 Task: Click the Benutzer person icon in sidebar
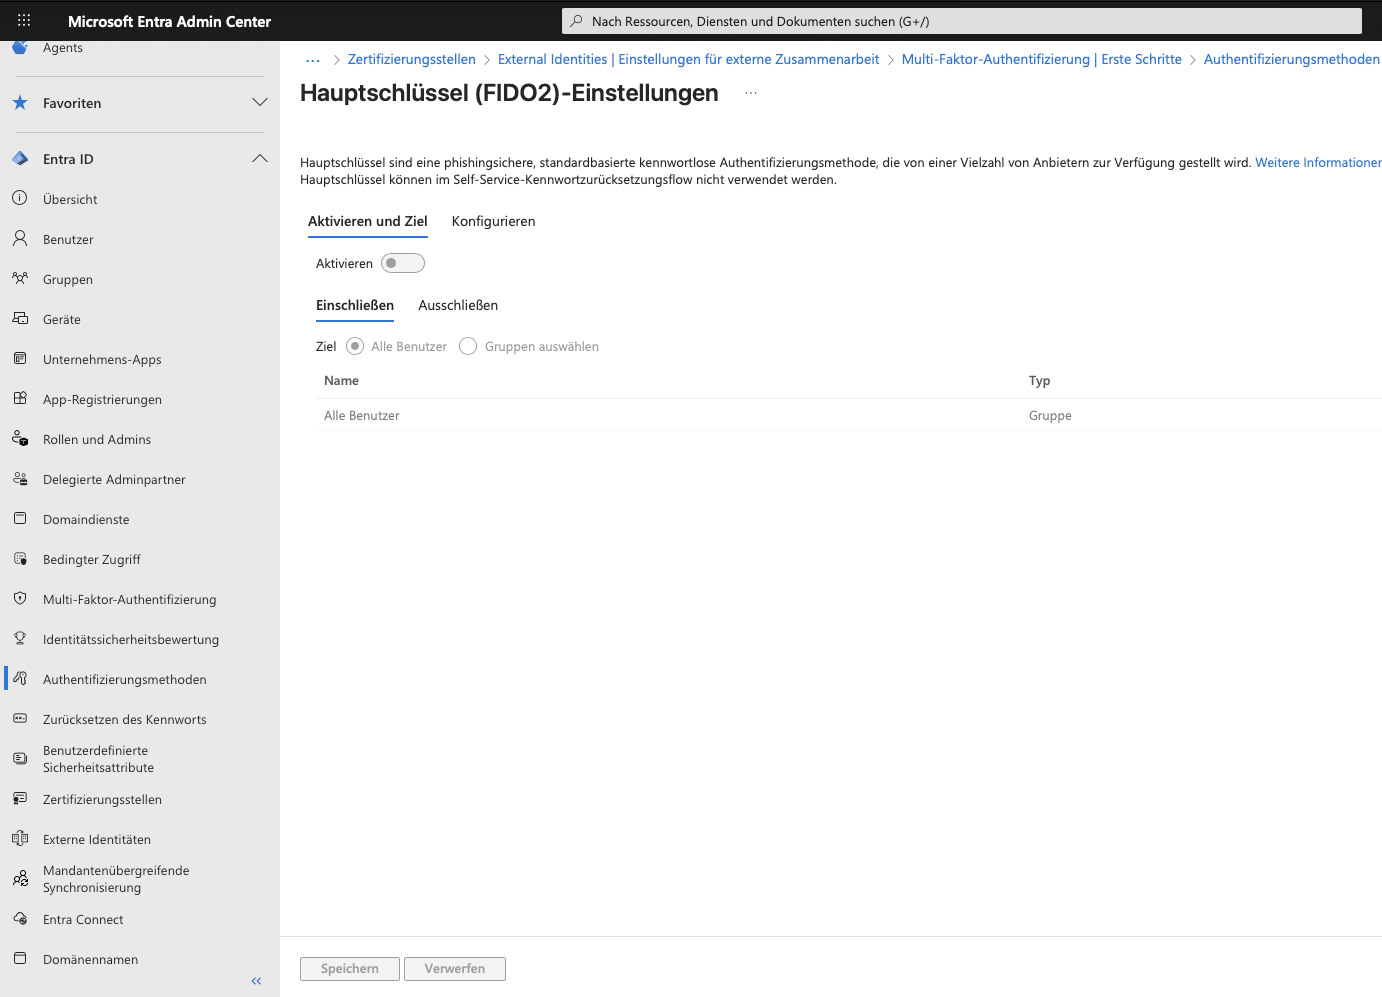[20, 239]
